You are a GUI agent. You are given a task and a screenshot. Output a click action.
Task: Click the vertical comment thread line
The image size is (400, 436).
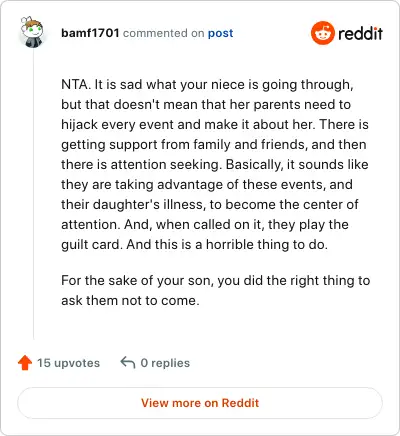pos(34,195)
